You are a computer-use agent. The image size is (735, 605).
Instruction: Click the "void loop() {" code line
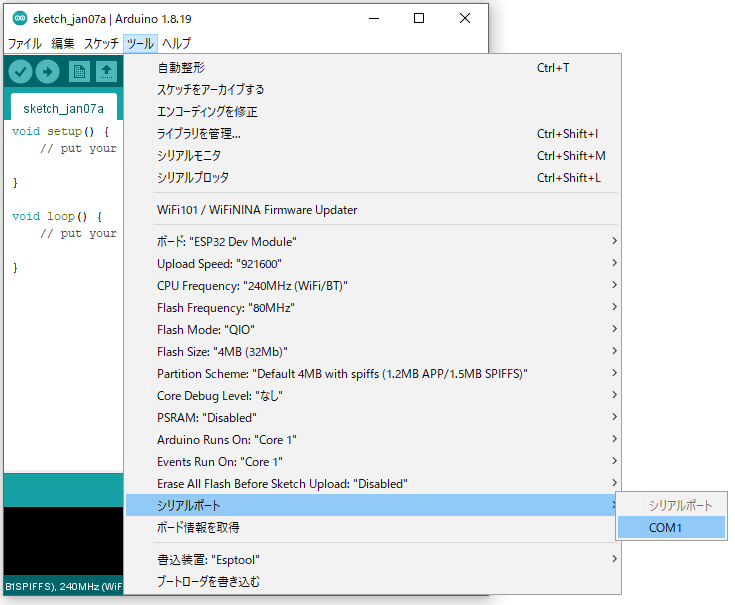point(57,216)
